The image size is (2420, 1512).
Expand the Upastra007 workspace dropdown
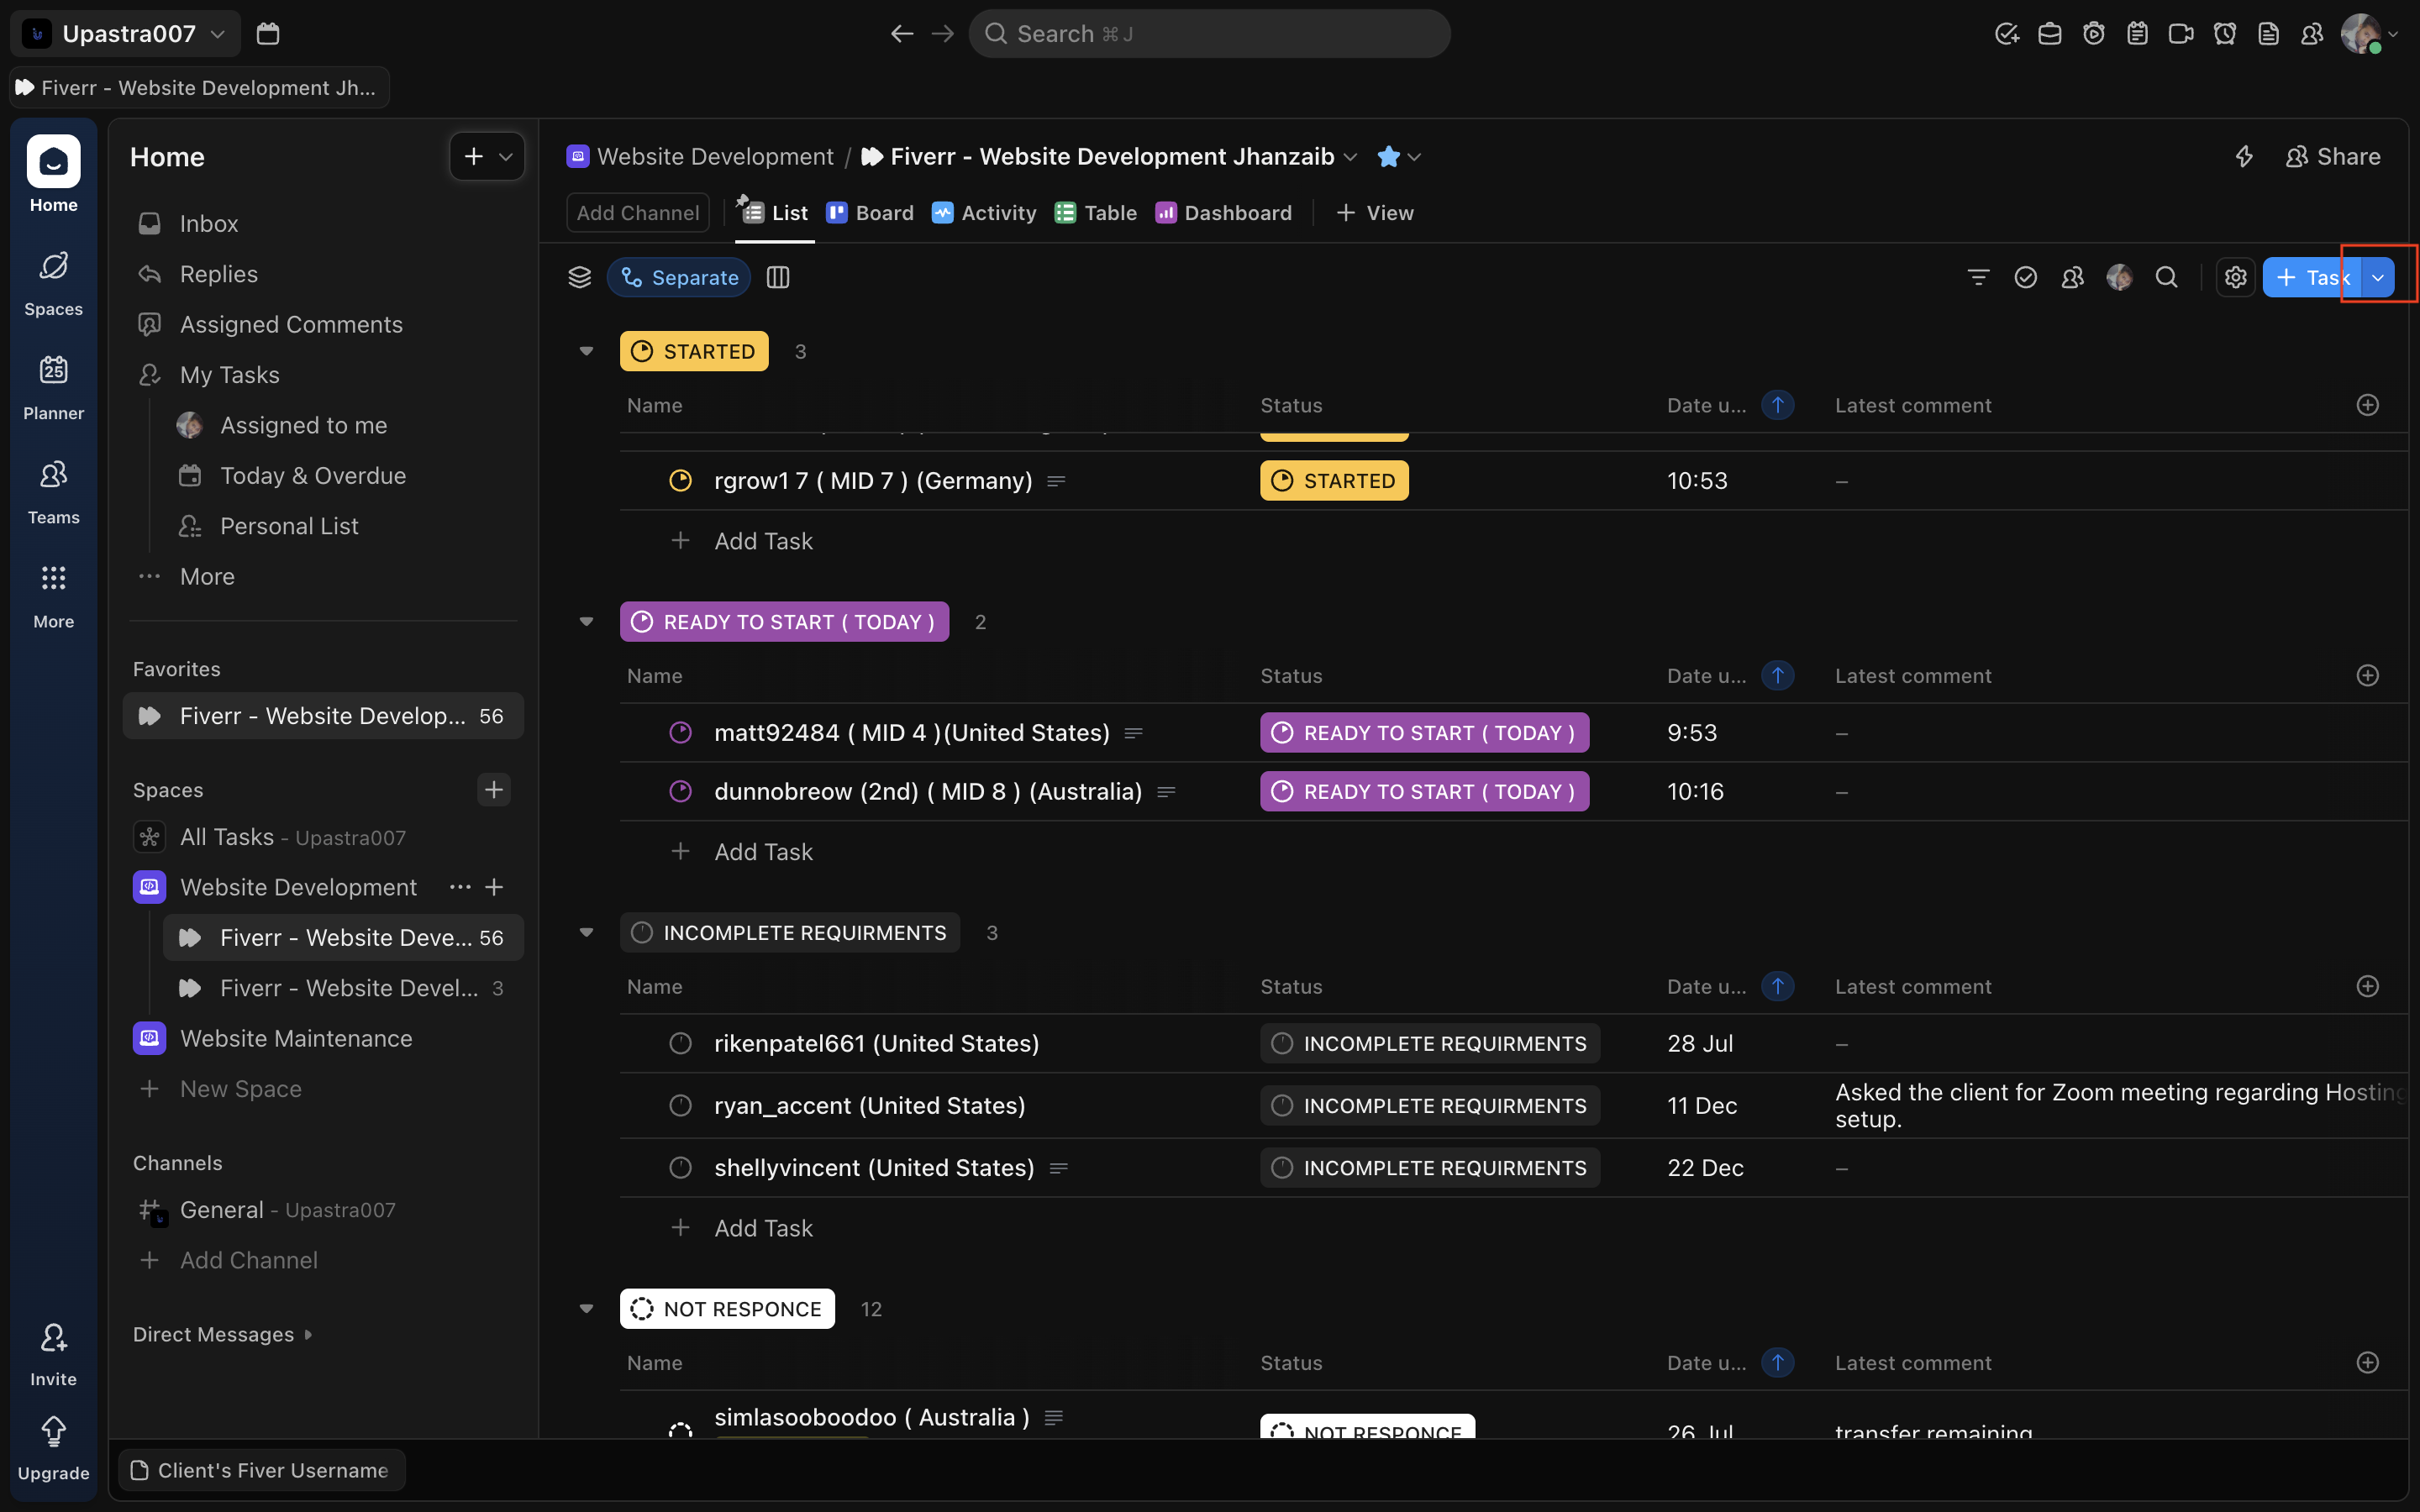pyautogui.click(x=126, y=34)
